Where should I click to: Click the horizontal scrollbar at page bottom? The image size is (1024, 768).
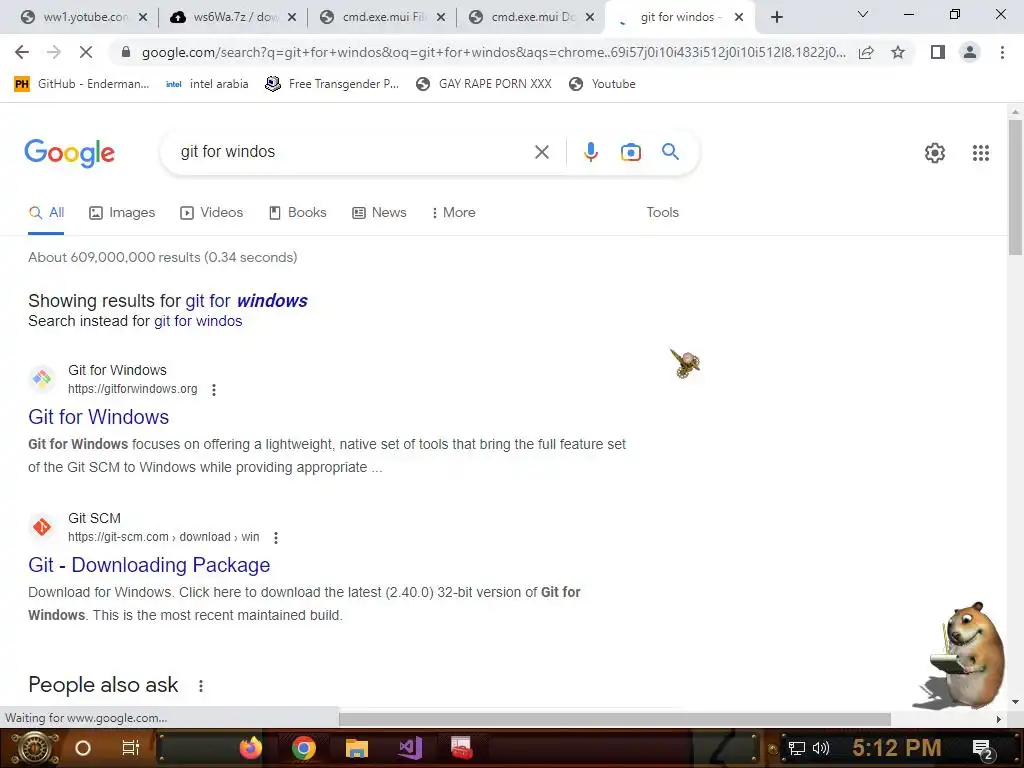tap(615, 718)
